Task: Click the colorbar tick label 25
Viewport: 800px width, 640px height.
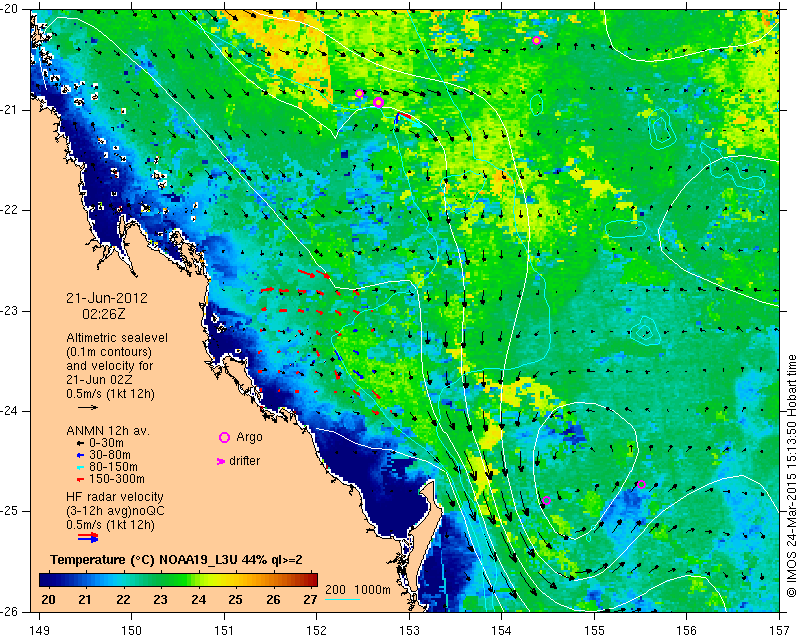Action: click(235, 599)
